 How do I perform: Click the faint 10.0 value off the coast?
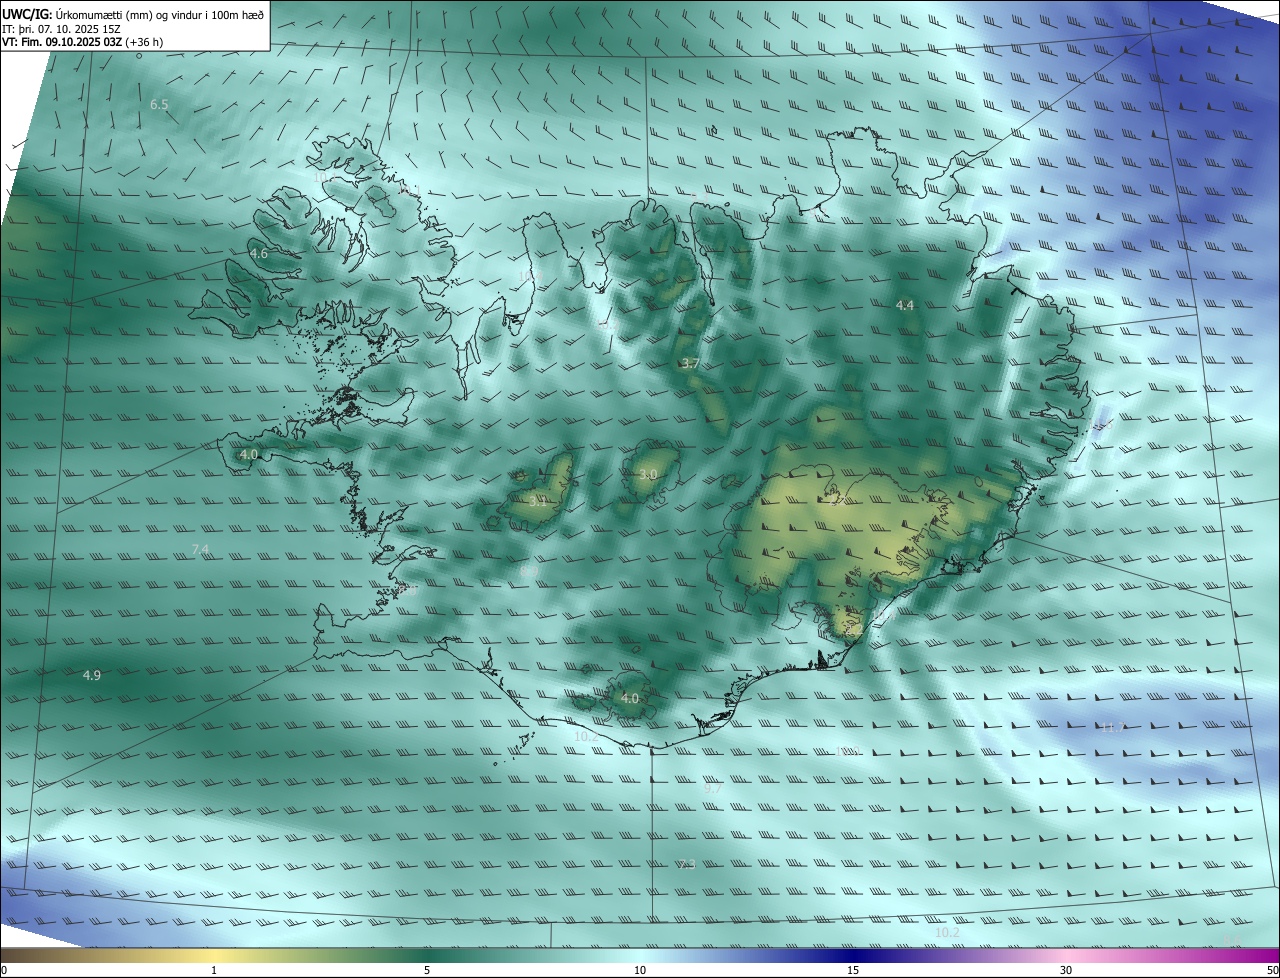click(x=848, y=750)
